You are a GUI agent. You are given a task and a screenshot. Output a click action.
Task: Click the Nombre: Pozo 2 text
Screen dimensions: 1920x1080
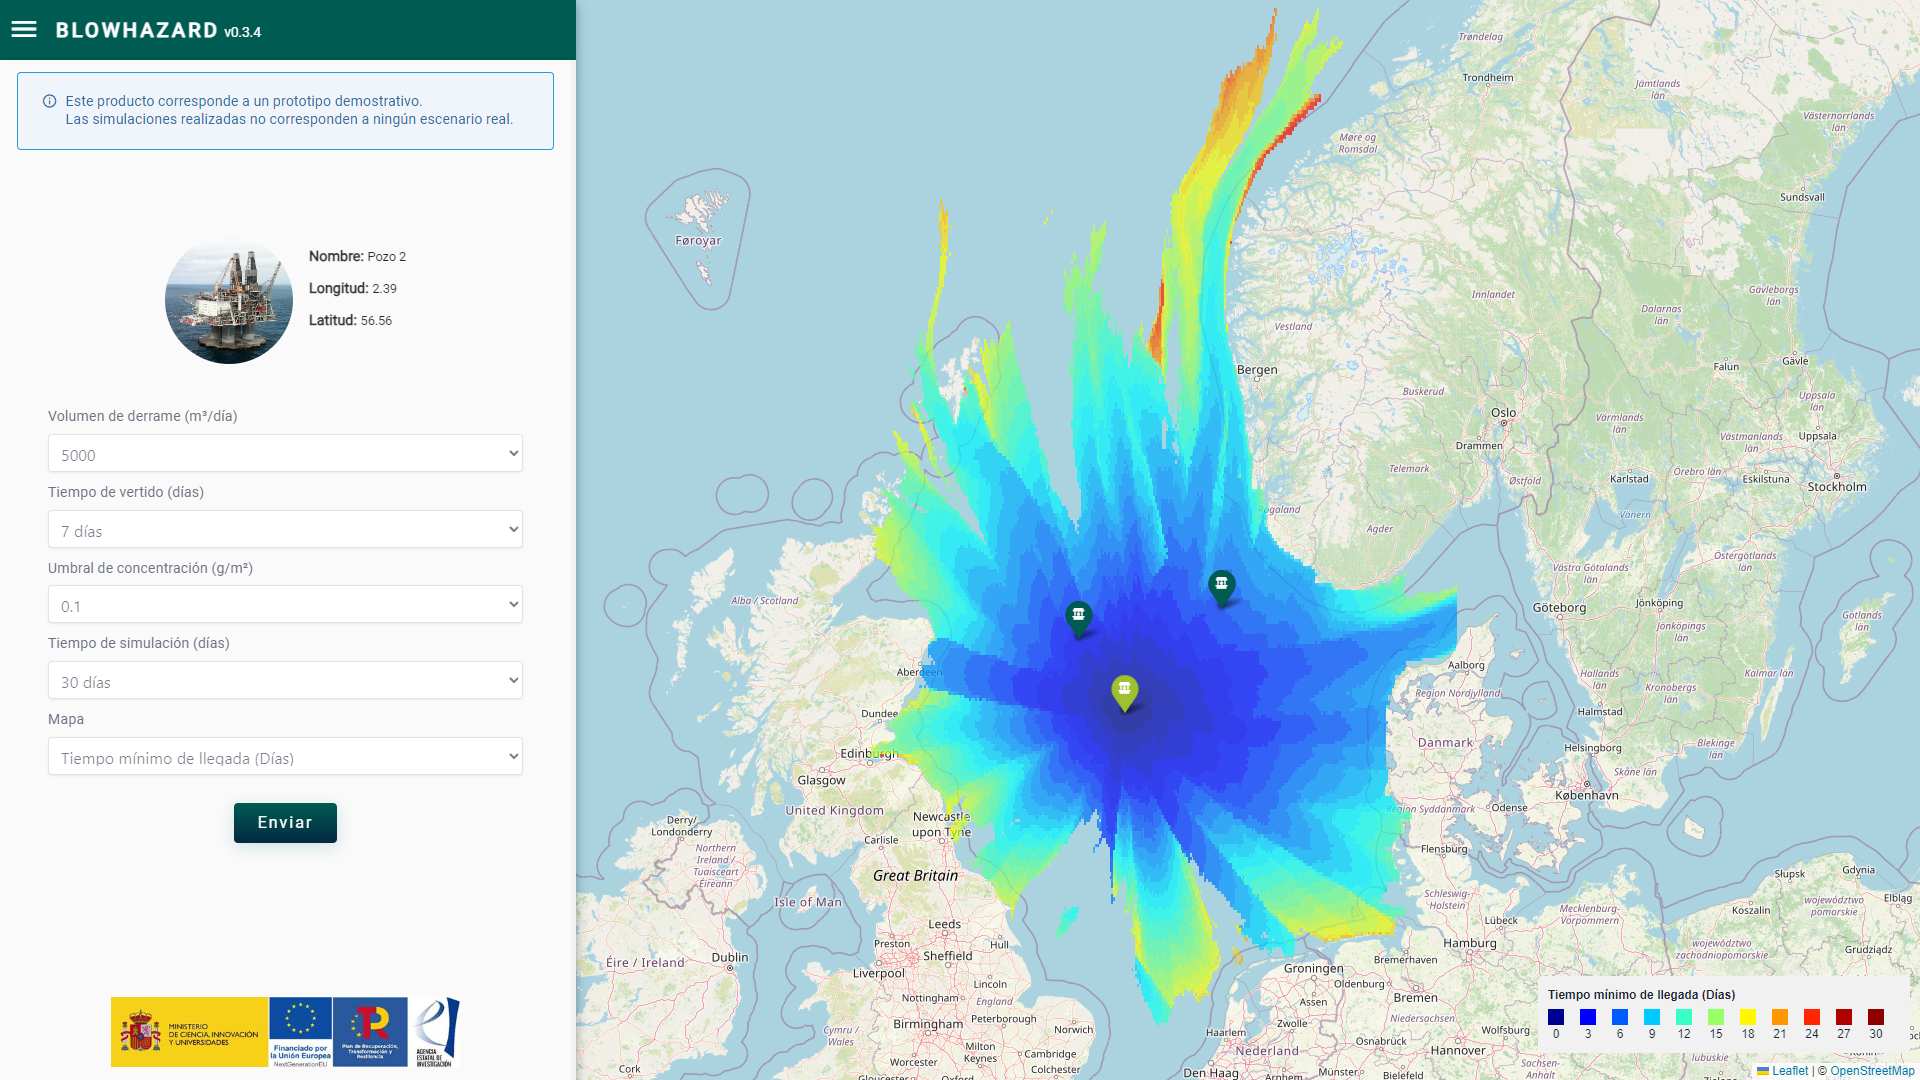pyautogui.click(x=357, y=256)
